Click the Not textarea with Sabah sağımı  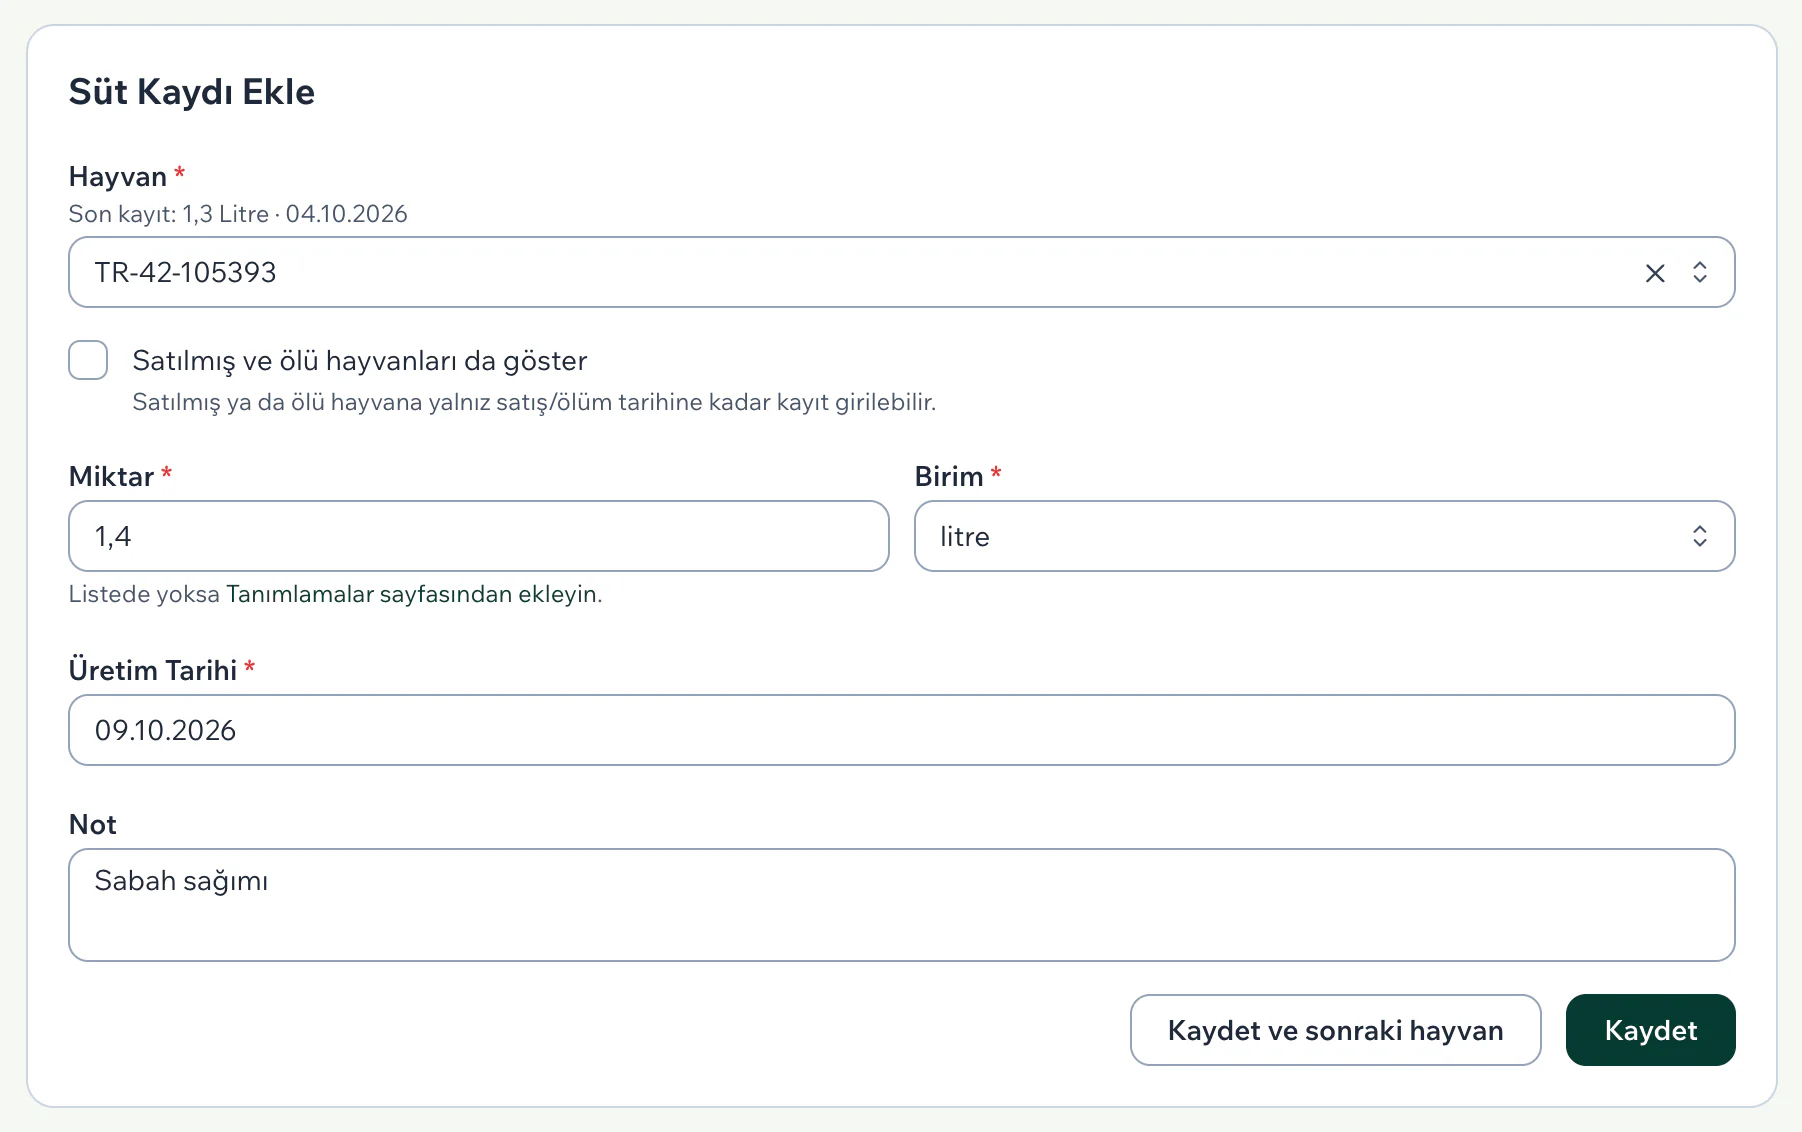[x=901, y=905]
